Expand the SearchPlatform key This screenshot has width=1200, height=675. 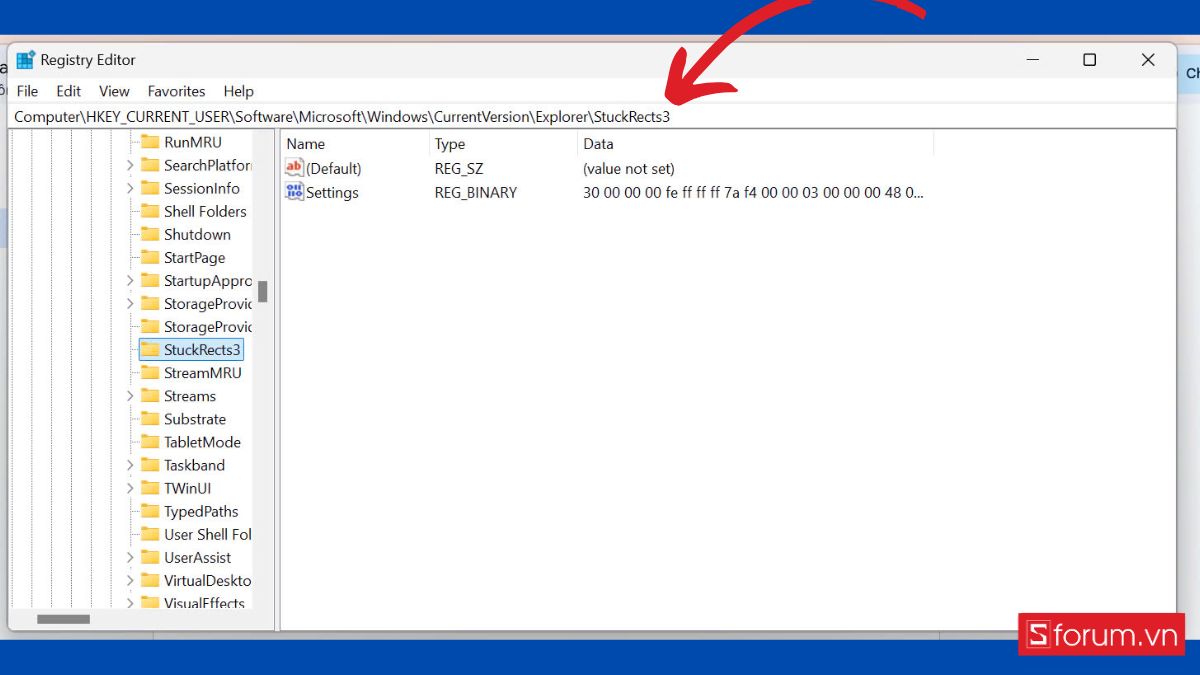[x=130, y=165]
